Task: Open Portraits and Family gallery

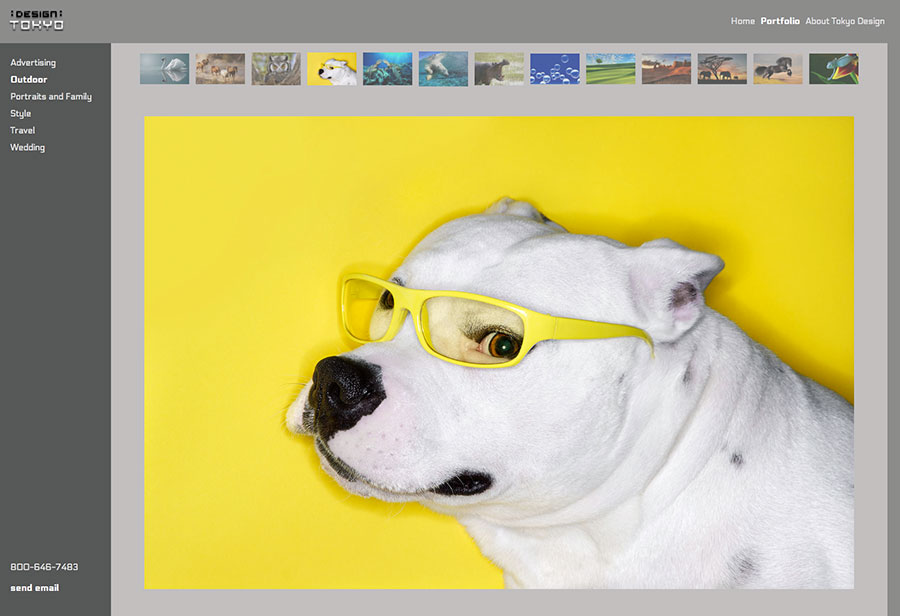Action: click(51, 97)
